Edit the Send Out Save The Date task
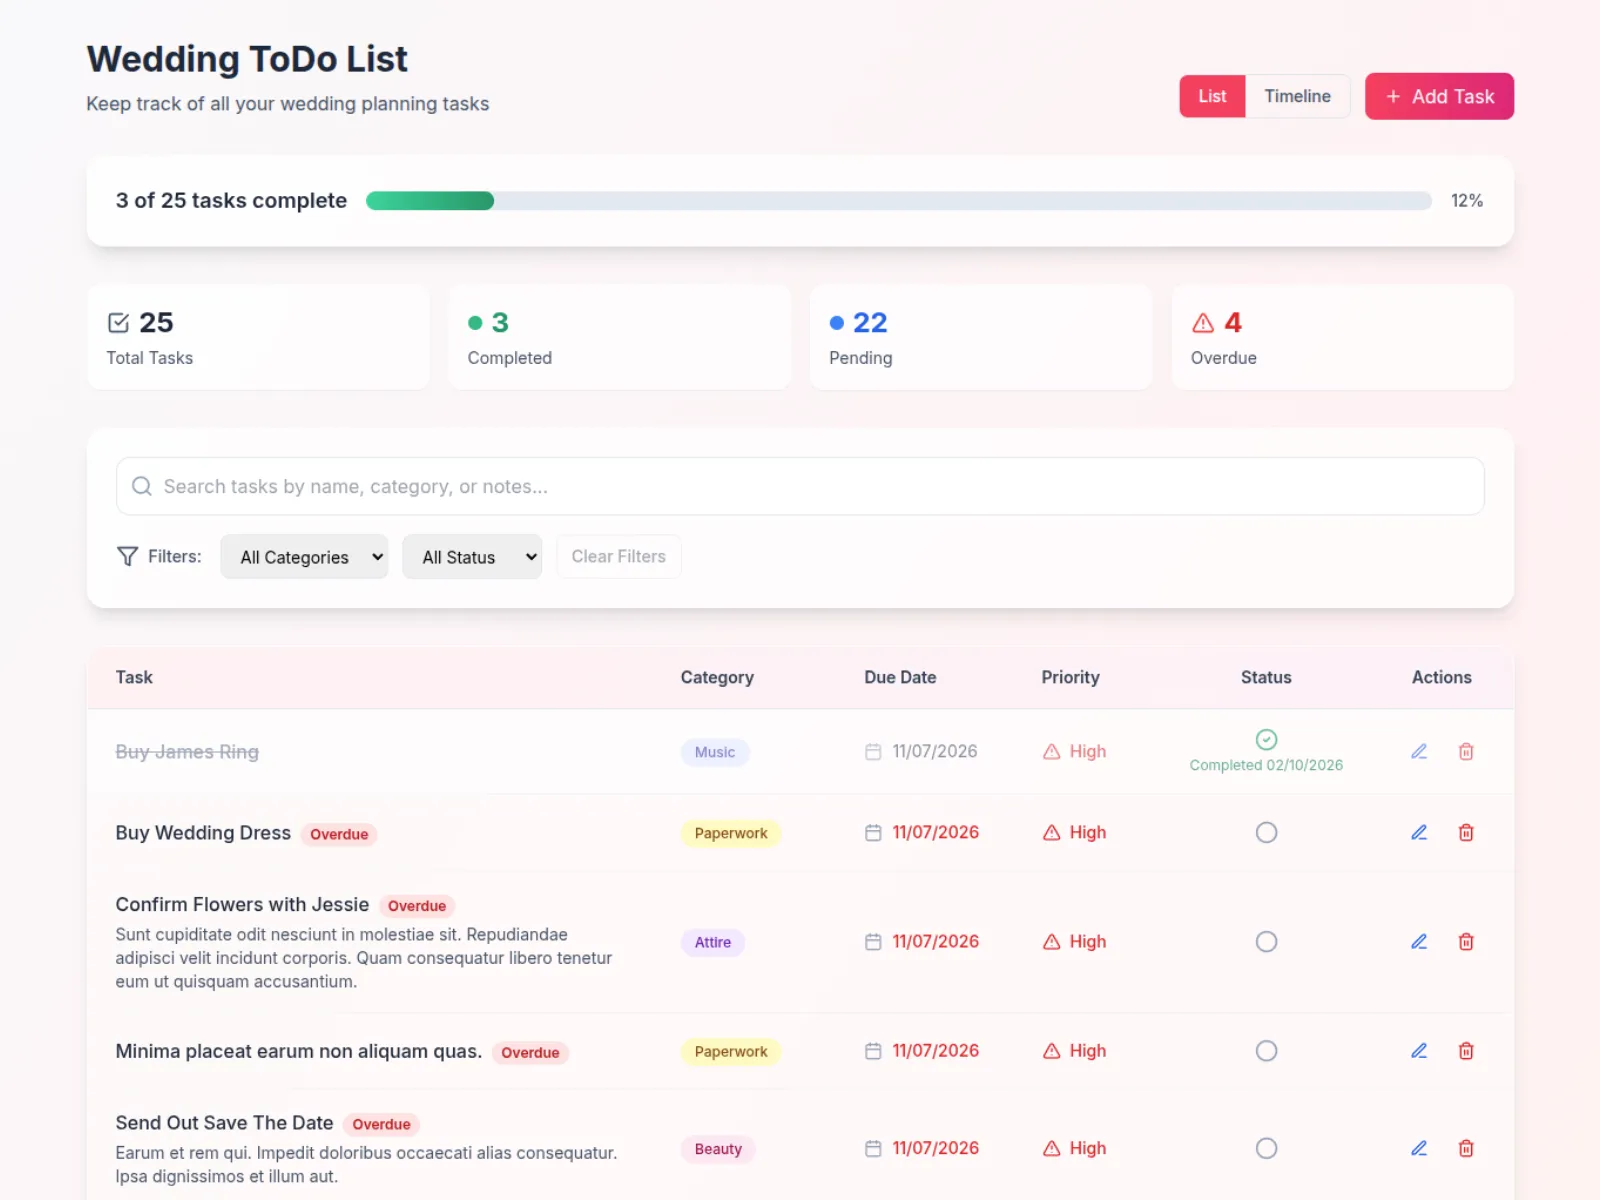Screen dimensions: 1600x1200 (1419, 1148)
